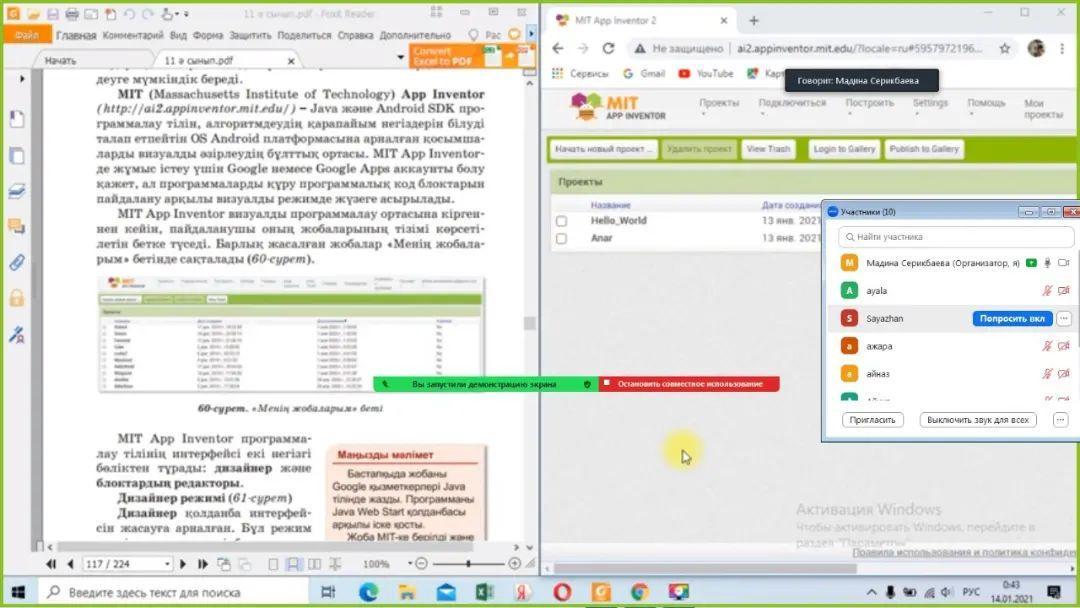Click the 'Начать новый проект' button
1080x608 pixels.
[x=604, y=149]
